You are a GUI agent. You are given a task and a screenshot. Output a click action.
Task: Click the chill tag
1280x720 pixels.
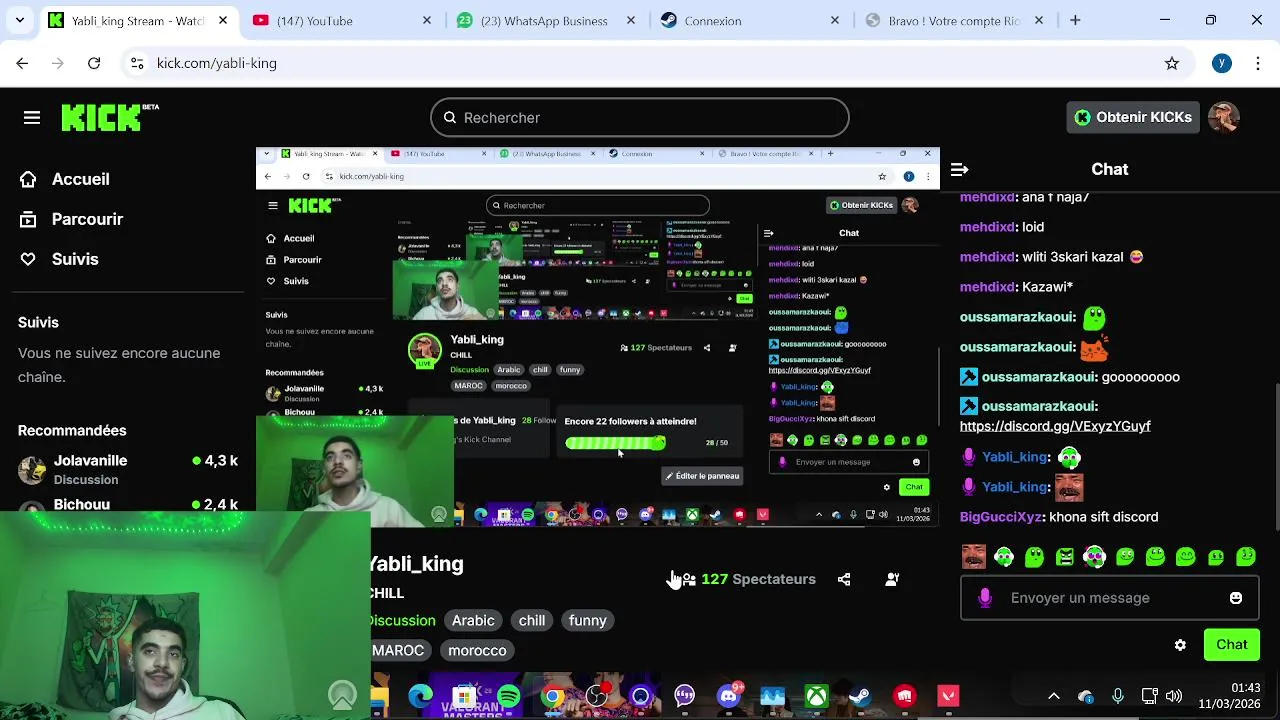point(532,620)
